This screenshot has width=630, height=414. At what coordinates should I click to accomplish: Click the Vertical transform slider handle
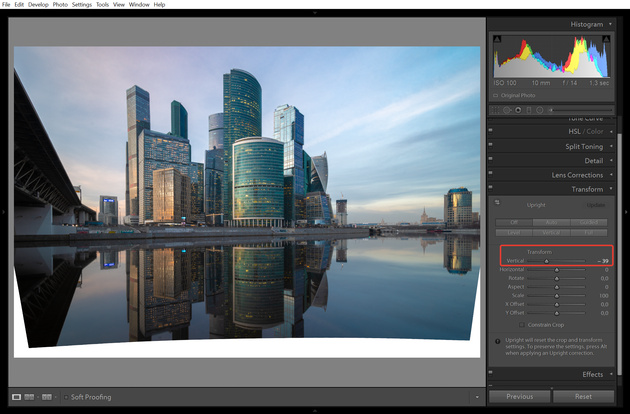pos(546,261)
